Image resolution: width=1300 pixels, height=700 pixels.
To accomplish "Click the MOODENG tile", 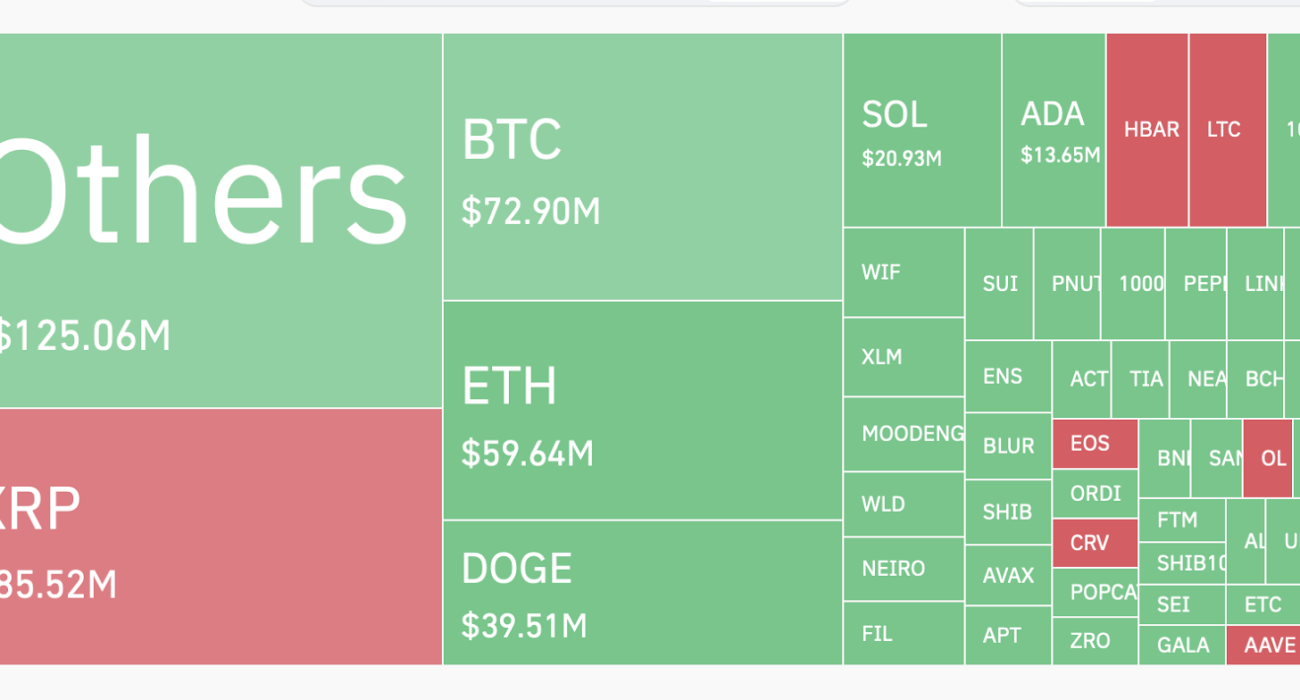I will (x=903, y=434).
